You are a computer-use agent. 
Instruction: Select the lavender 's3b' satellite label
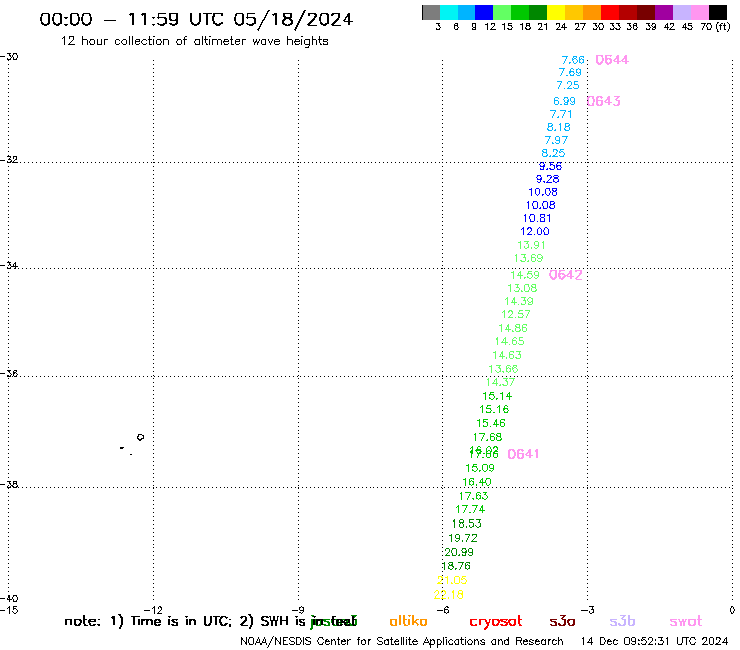(622, 621)
